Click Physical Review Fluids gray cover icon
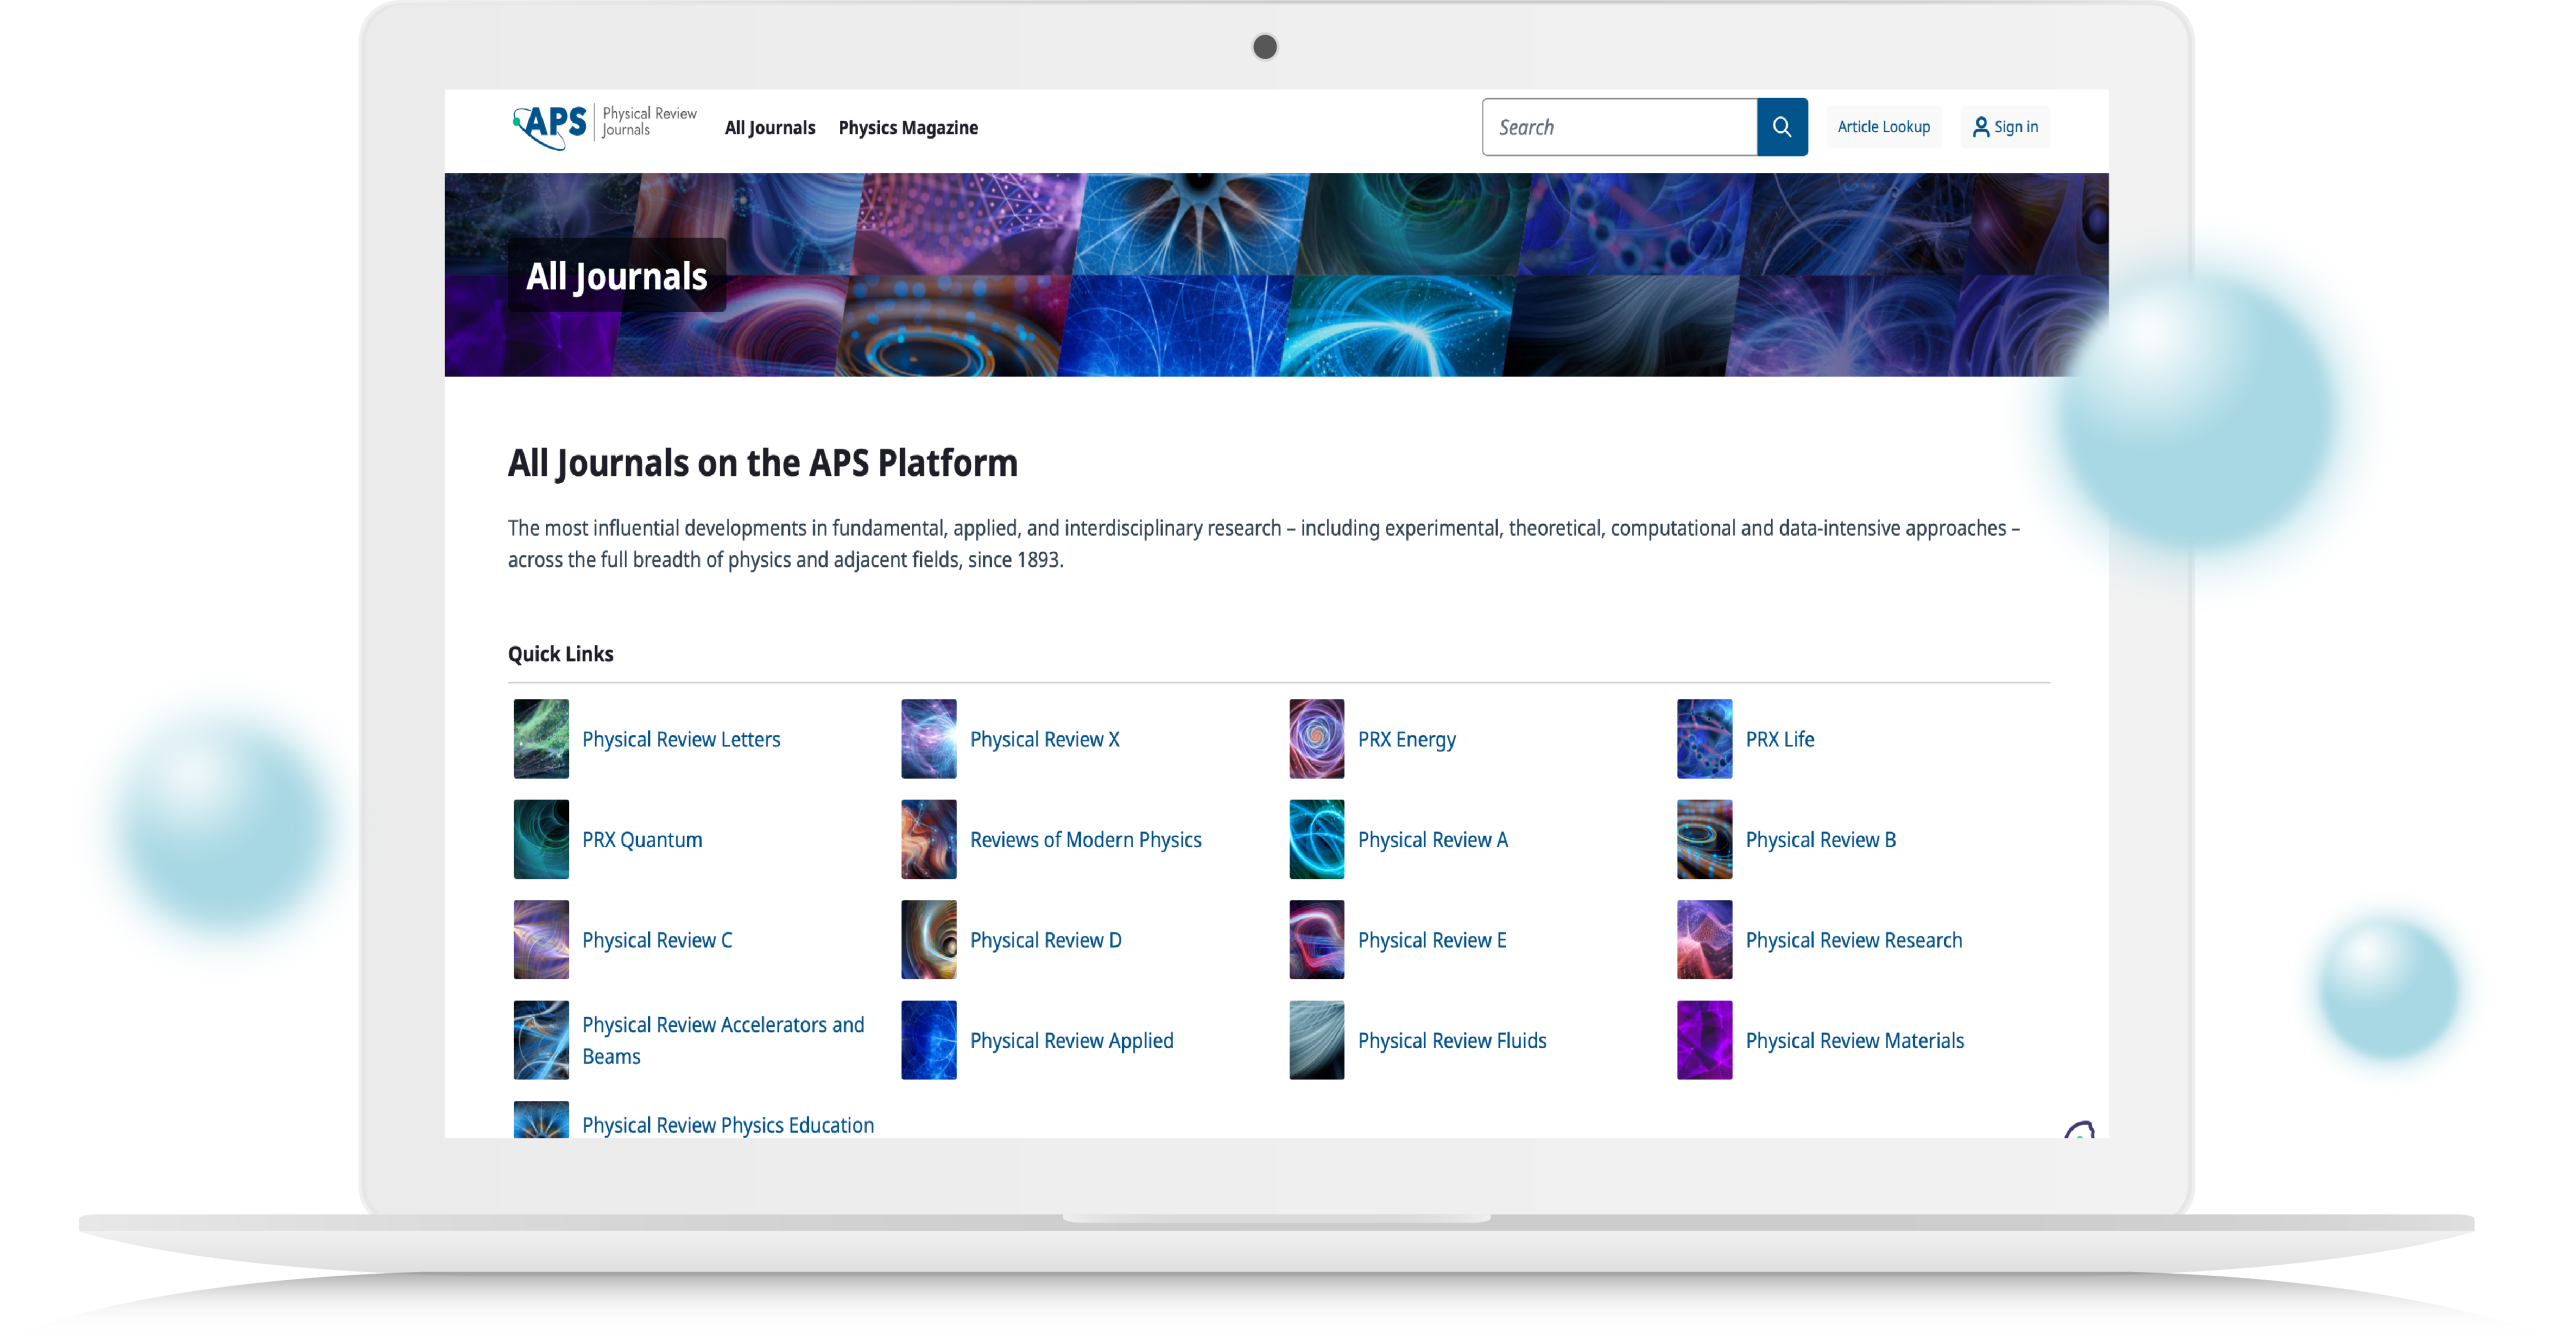The image size is (2560, 1340). click(1316, 1040)
